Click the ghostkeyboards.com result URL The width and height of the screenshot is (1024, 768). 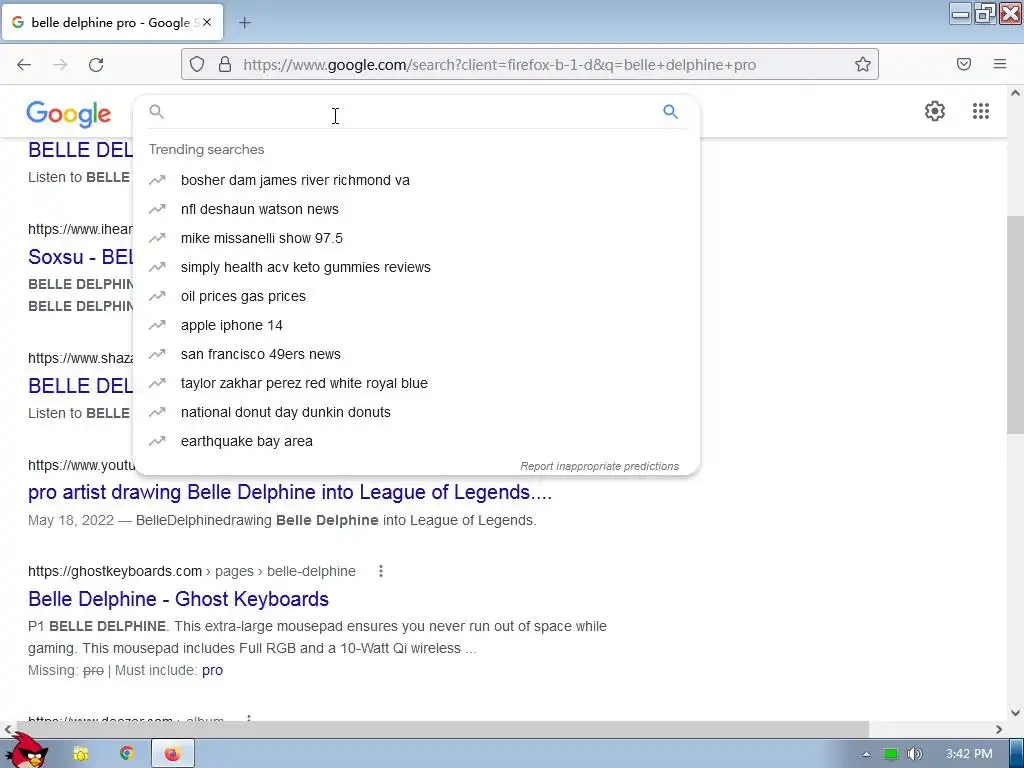[x=192, y=571]
